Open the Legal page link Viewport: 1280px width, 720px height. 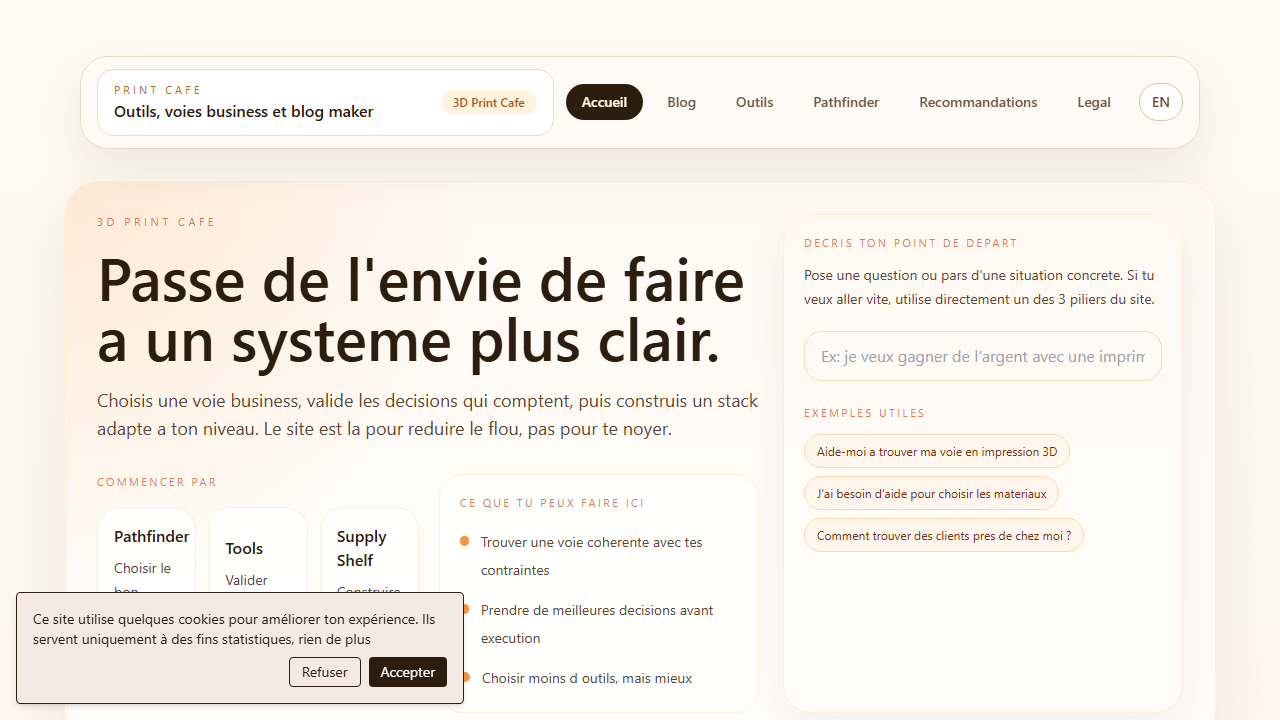(x=1093, y=102)
